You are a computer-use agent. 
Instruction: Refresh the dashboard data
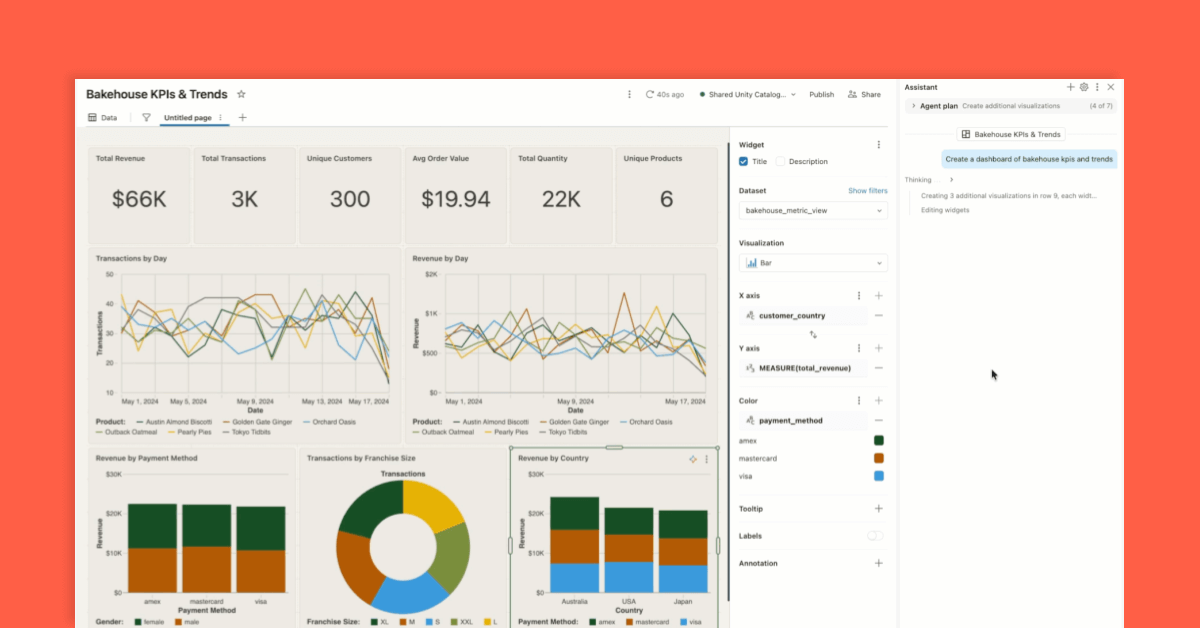tap(652, 94)
